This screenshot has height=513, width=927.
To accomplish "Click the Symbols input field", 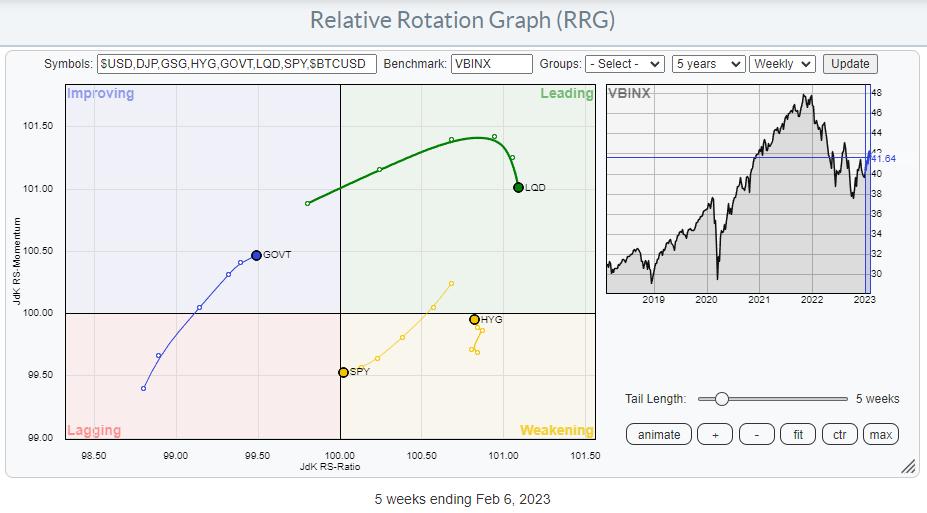I will (x=237, y=64).
